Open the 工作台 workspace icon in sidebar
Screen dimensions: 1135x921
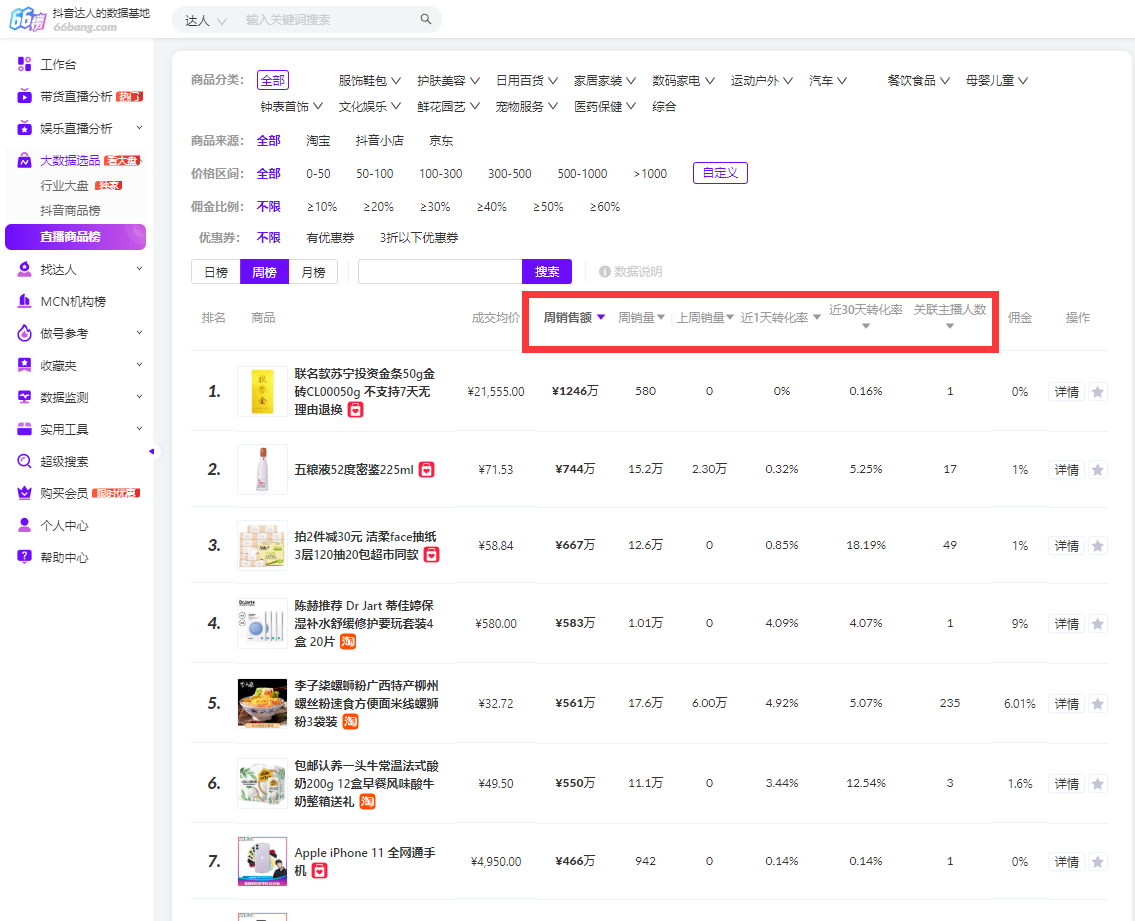click(22, 64)
